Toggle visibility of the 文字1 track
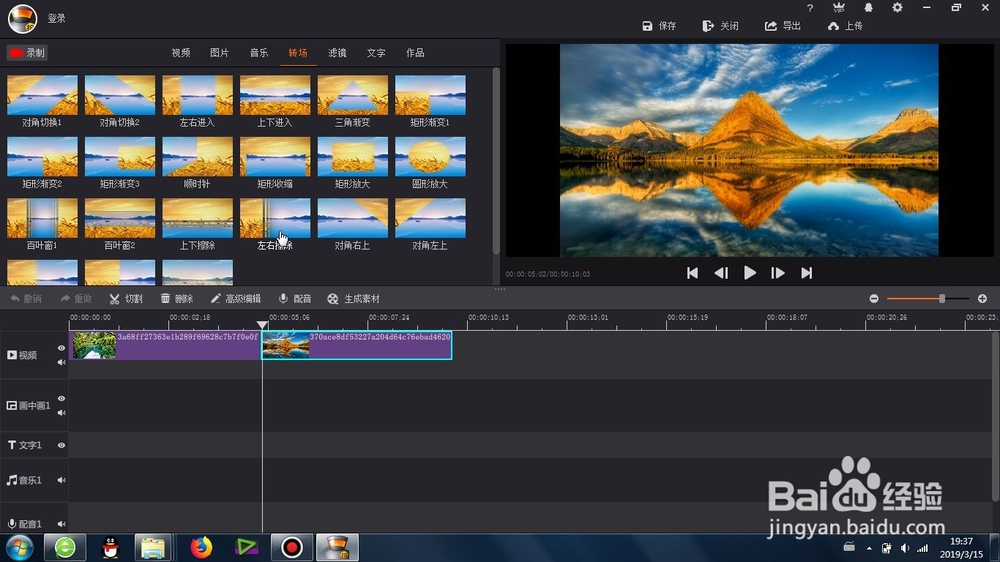 tap(61, 445)
